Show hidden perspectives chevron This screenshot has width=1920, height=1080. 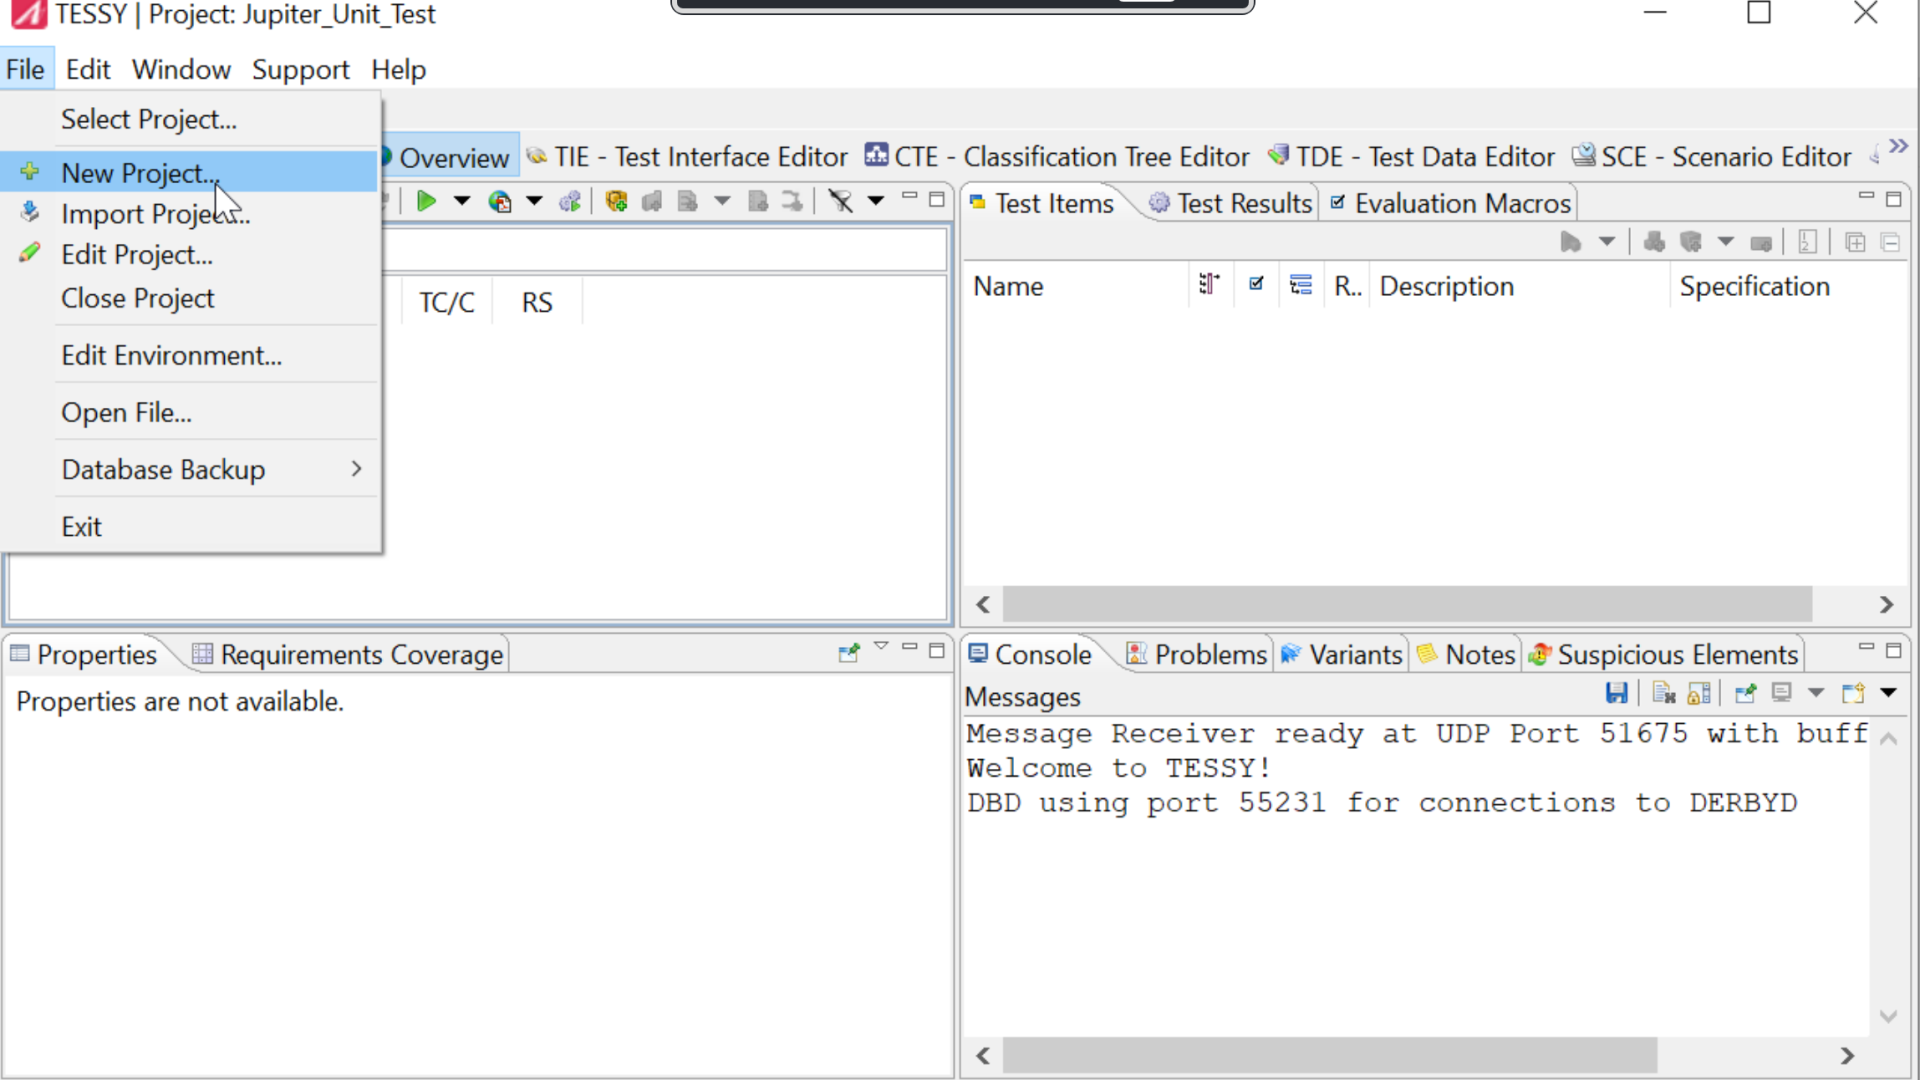tap(1898, 147)
